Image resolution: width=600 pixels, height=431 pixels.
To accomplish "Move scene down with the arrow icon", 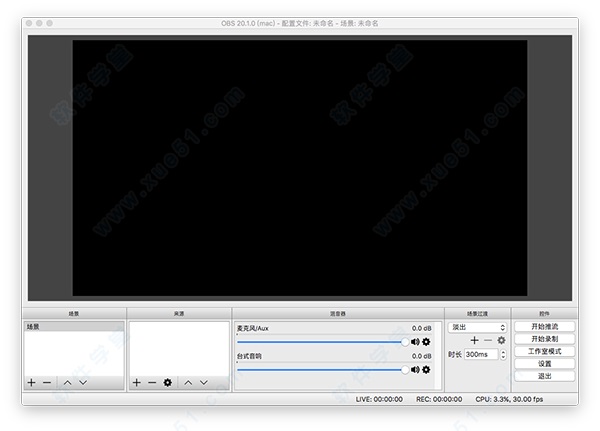I will click(83, 382).
